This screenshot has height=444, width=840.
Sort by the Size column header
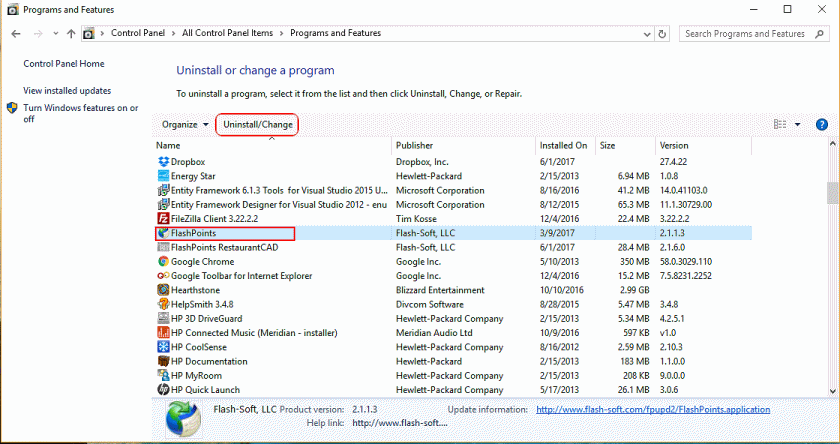625,146
